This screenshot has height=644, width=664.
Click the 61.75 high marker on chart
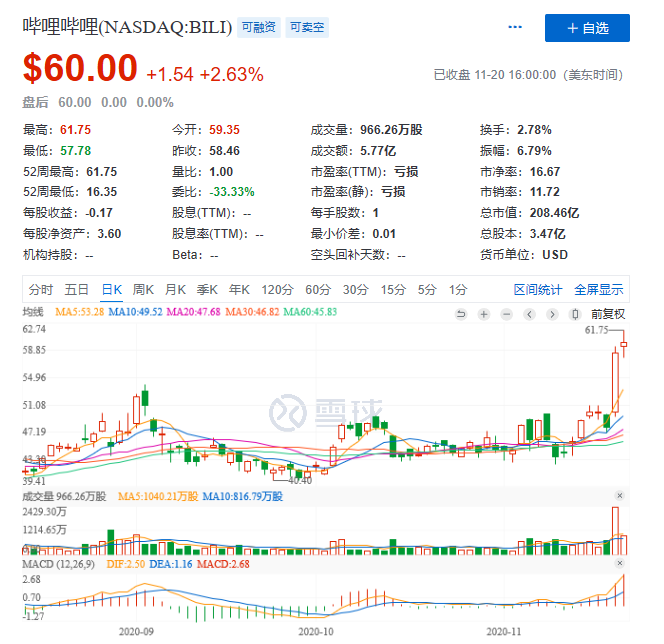click(596, 330)
